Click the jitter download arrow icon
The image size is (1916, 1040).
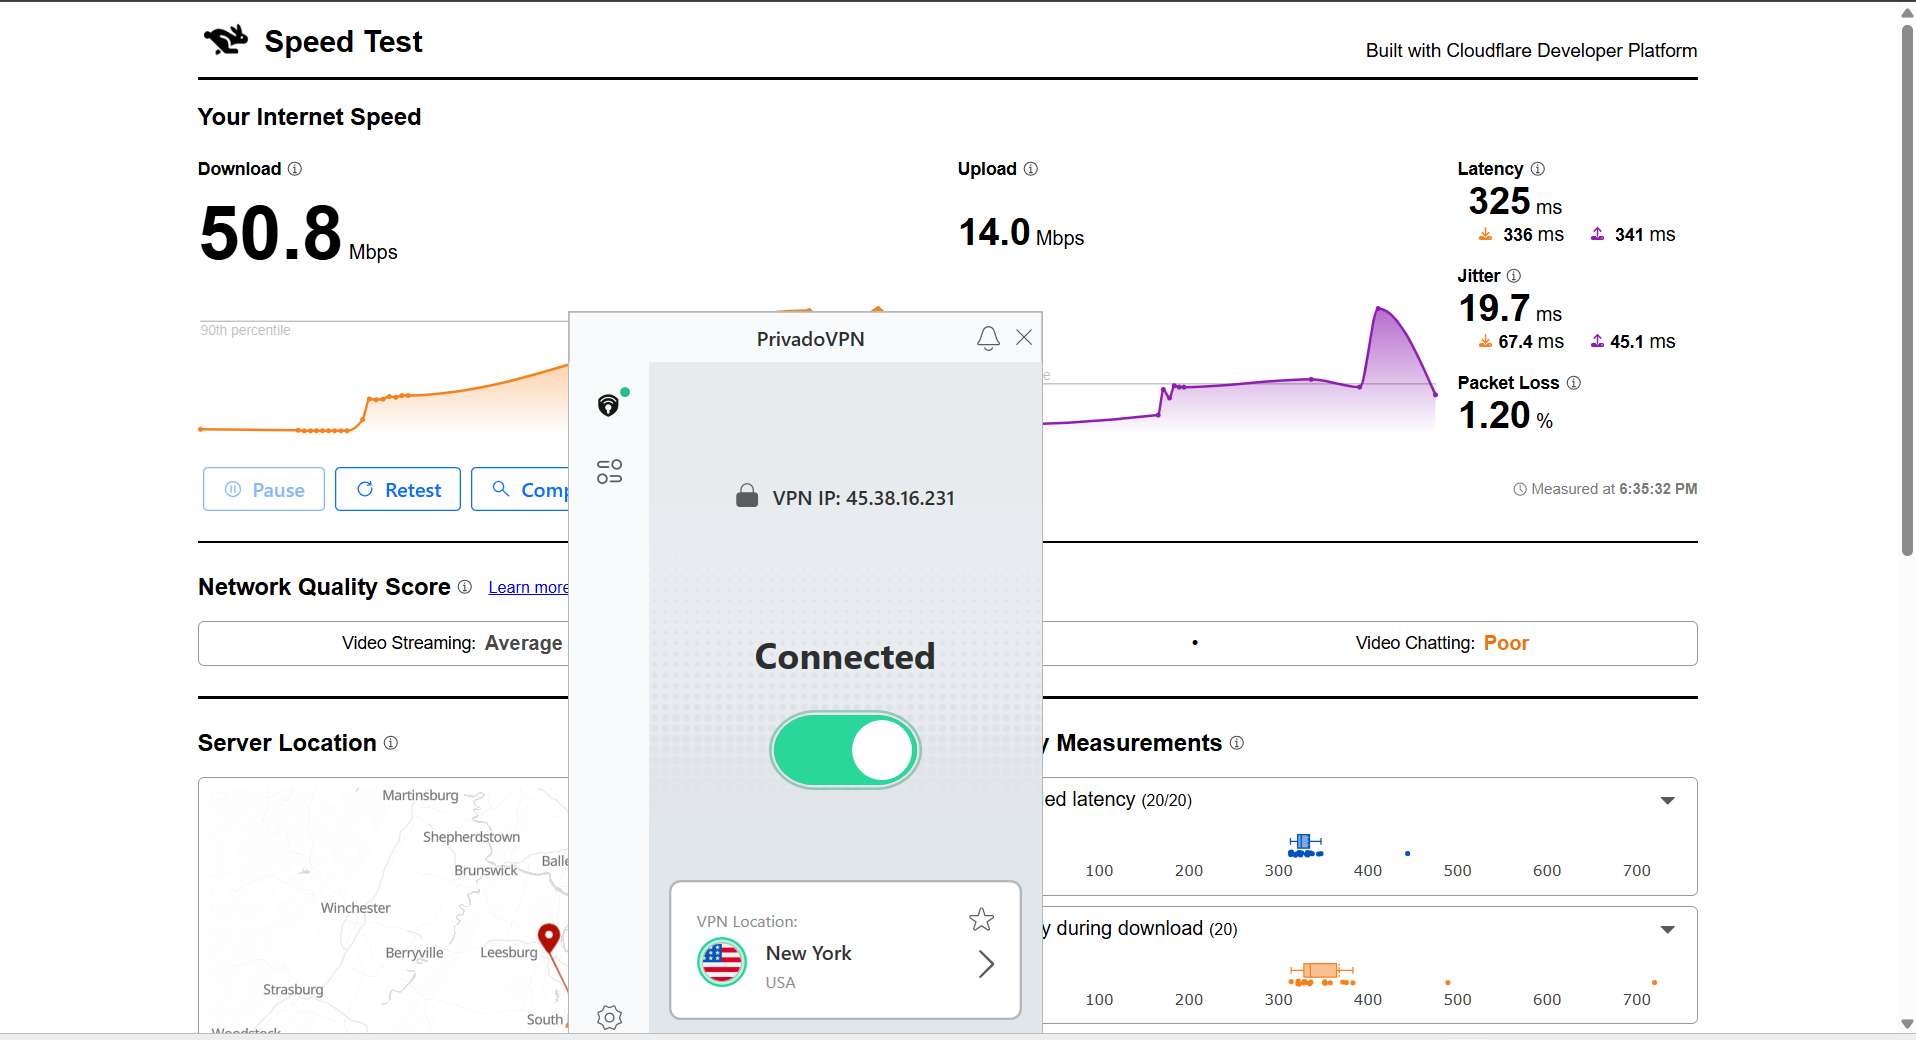(1485, 341)
